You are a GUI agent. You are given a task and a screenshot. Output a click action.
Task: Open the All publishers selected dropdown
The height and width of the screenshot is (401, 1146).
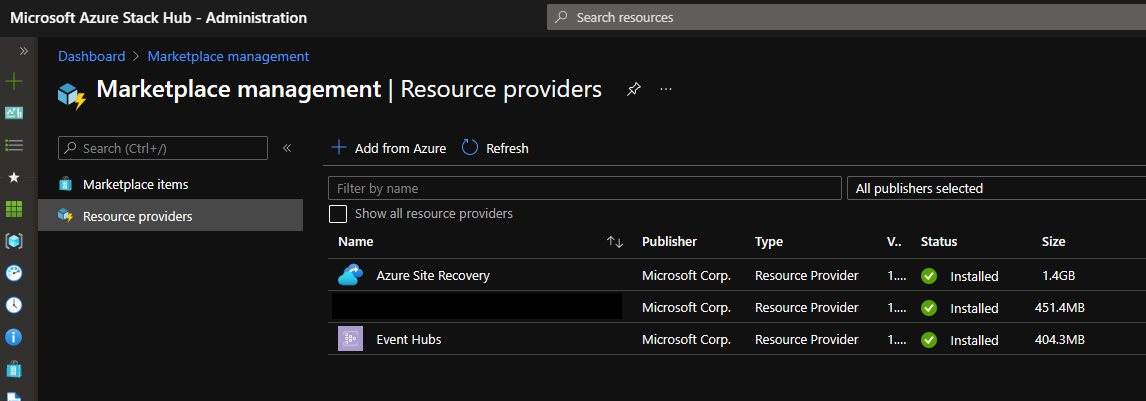(x=995, y=188)
